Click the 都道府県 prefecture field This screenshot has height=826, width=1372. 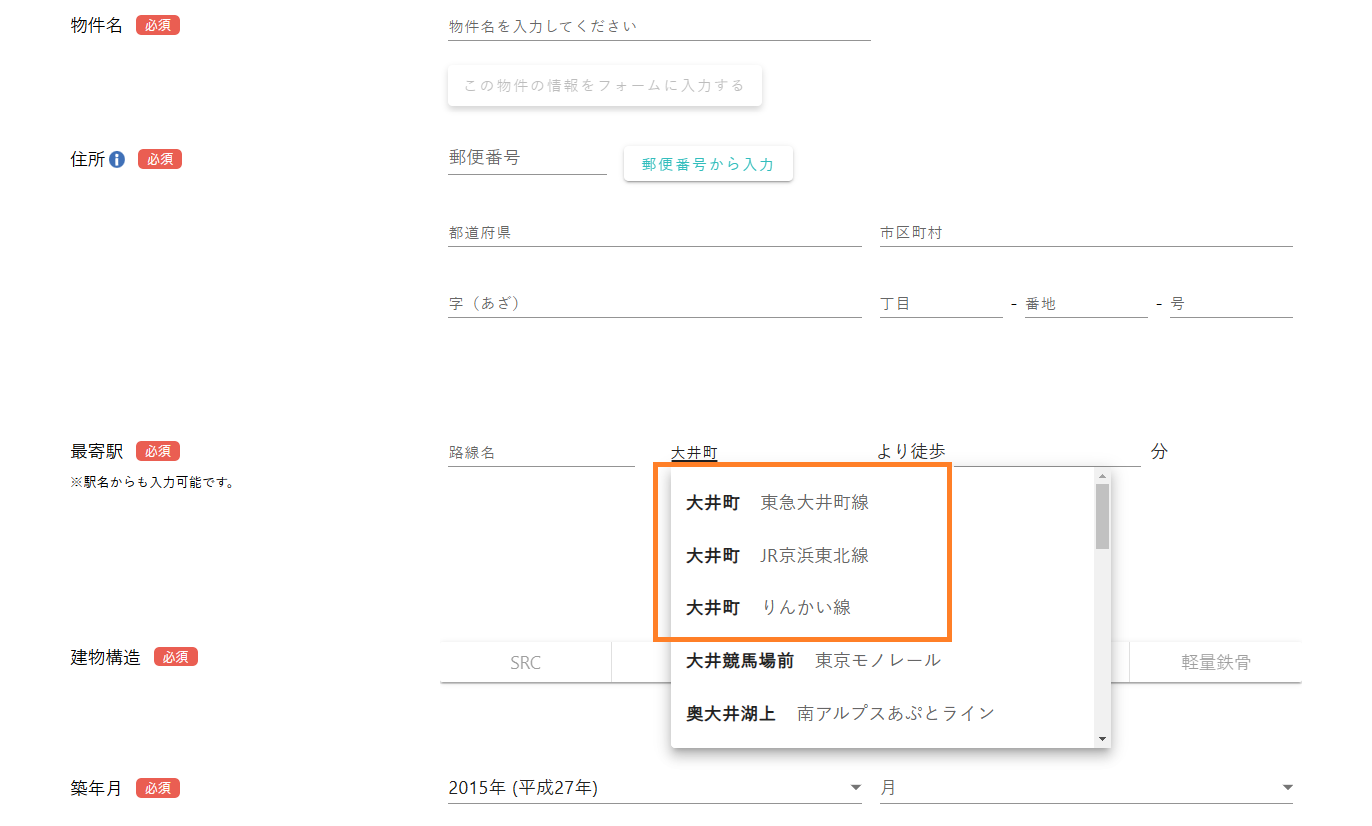tap(654, 233)
